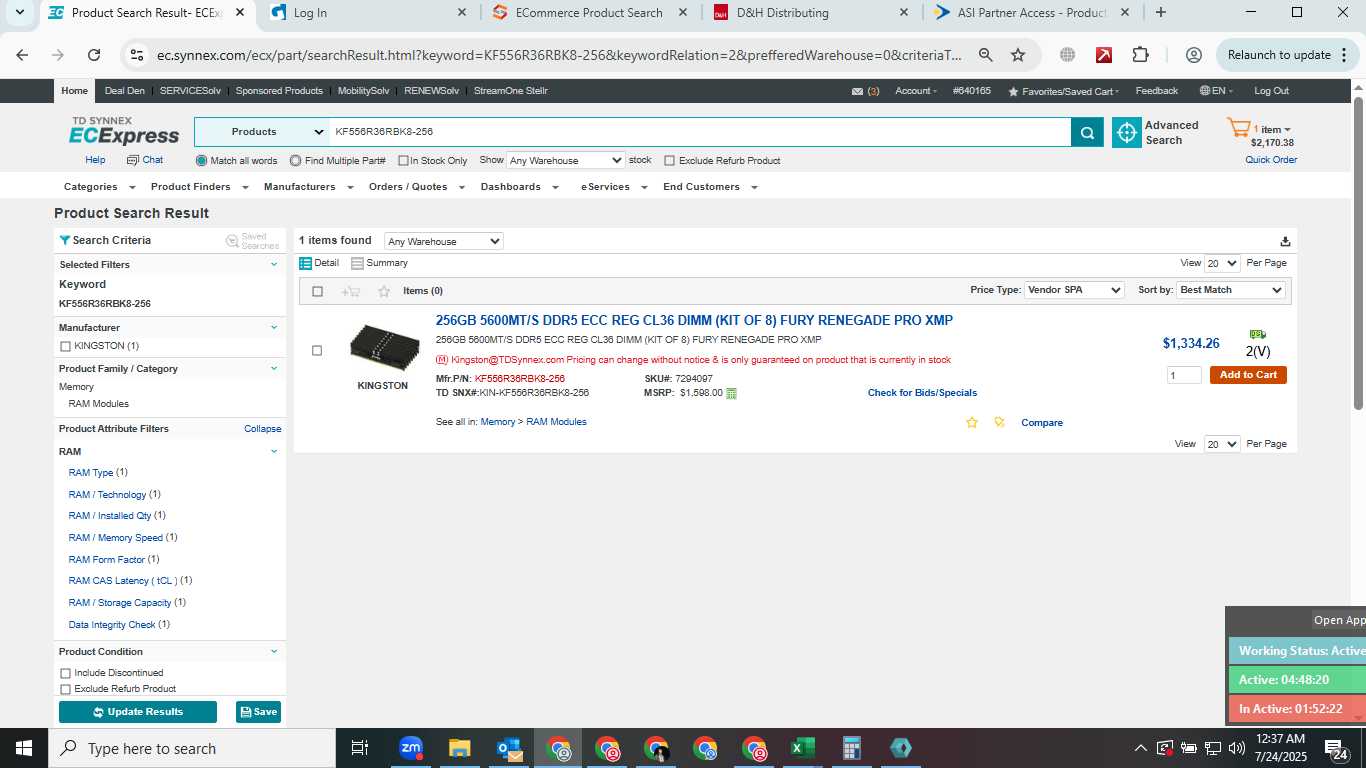The height and width of the screenshot is (768, 1366).
Task: Open Show Any Warehouse dropdown near stock
Action: pos(565,160)
